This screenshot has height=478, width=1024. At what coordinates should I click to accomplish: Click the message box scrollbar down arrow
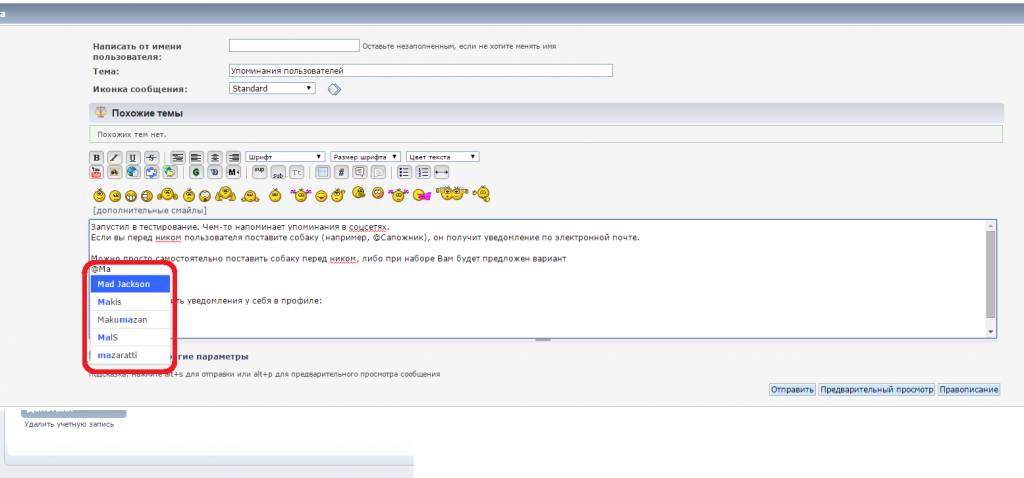(991, 332)
